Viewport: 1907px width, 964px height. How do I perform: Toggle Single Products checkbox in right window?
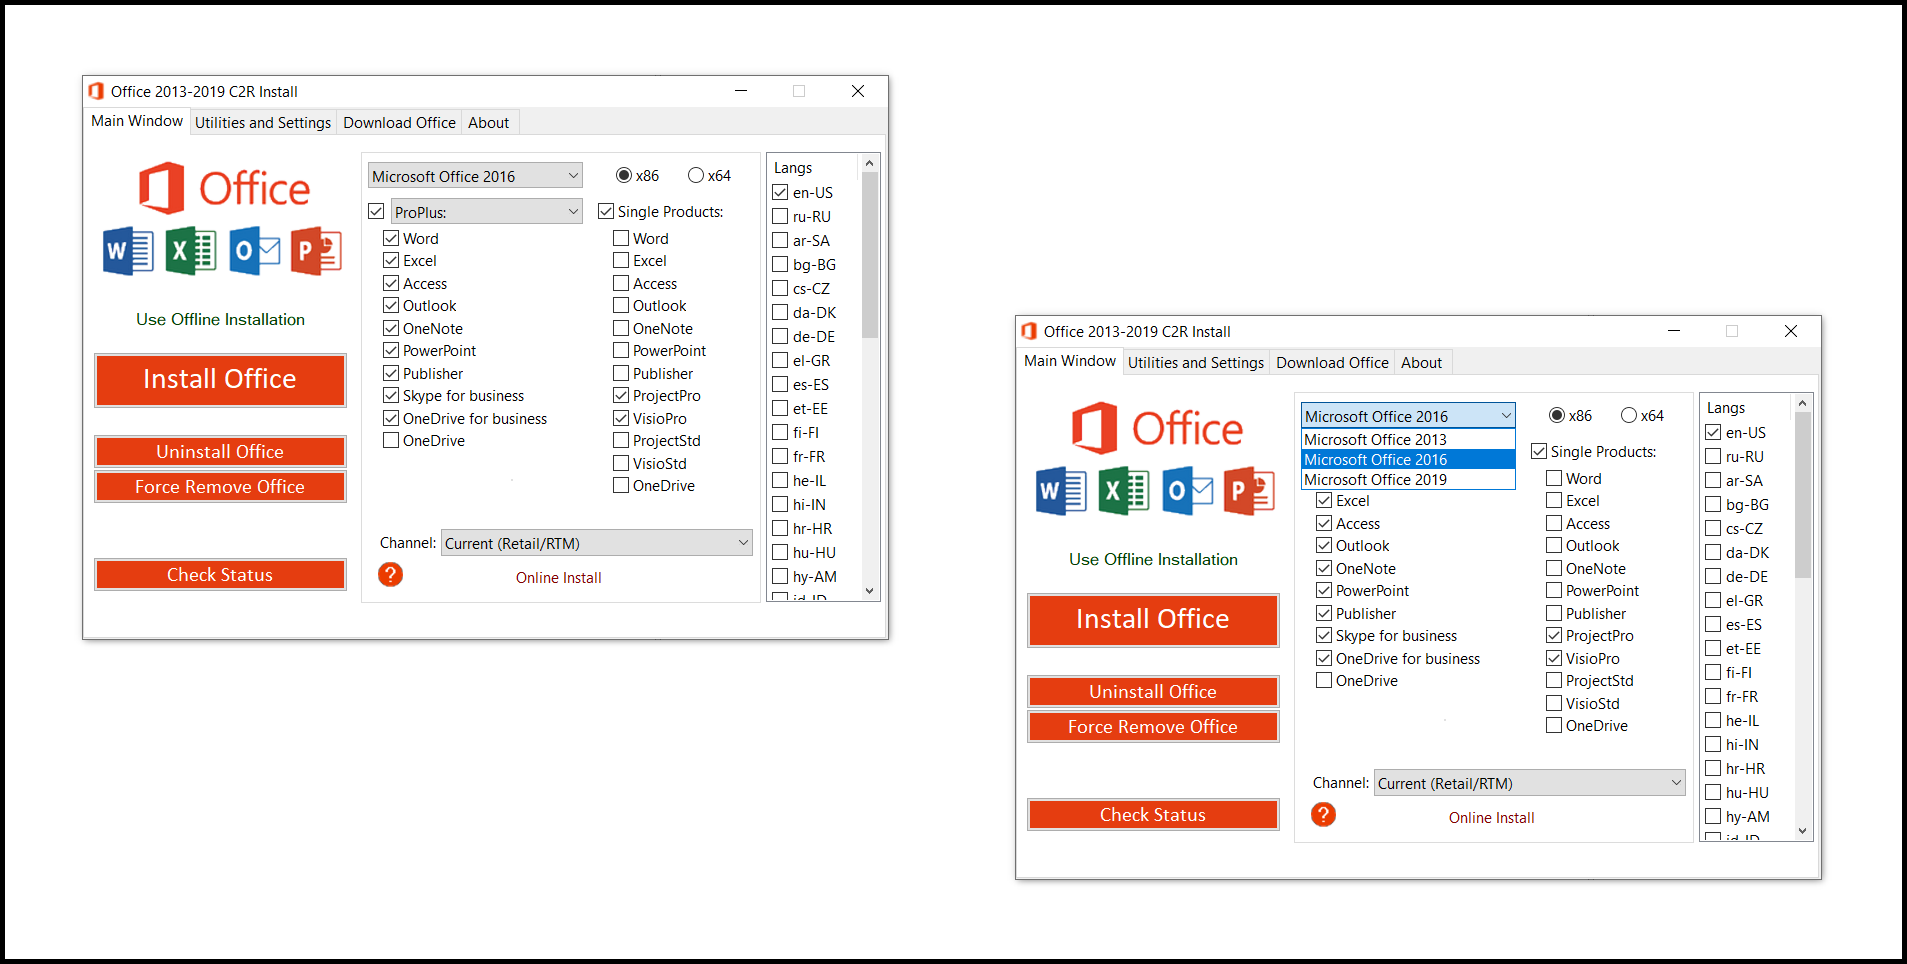1539,451
